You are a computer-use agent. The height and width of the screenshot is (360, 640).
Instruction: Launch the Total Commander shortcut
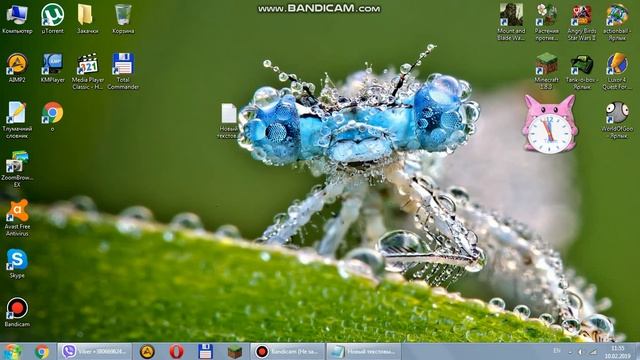(123, 71)
